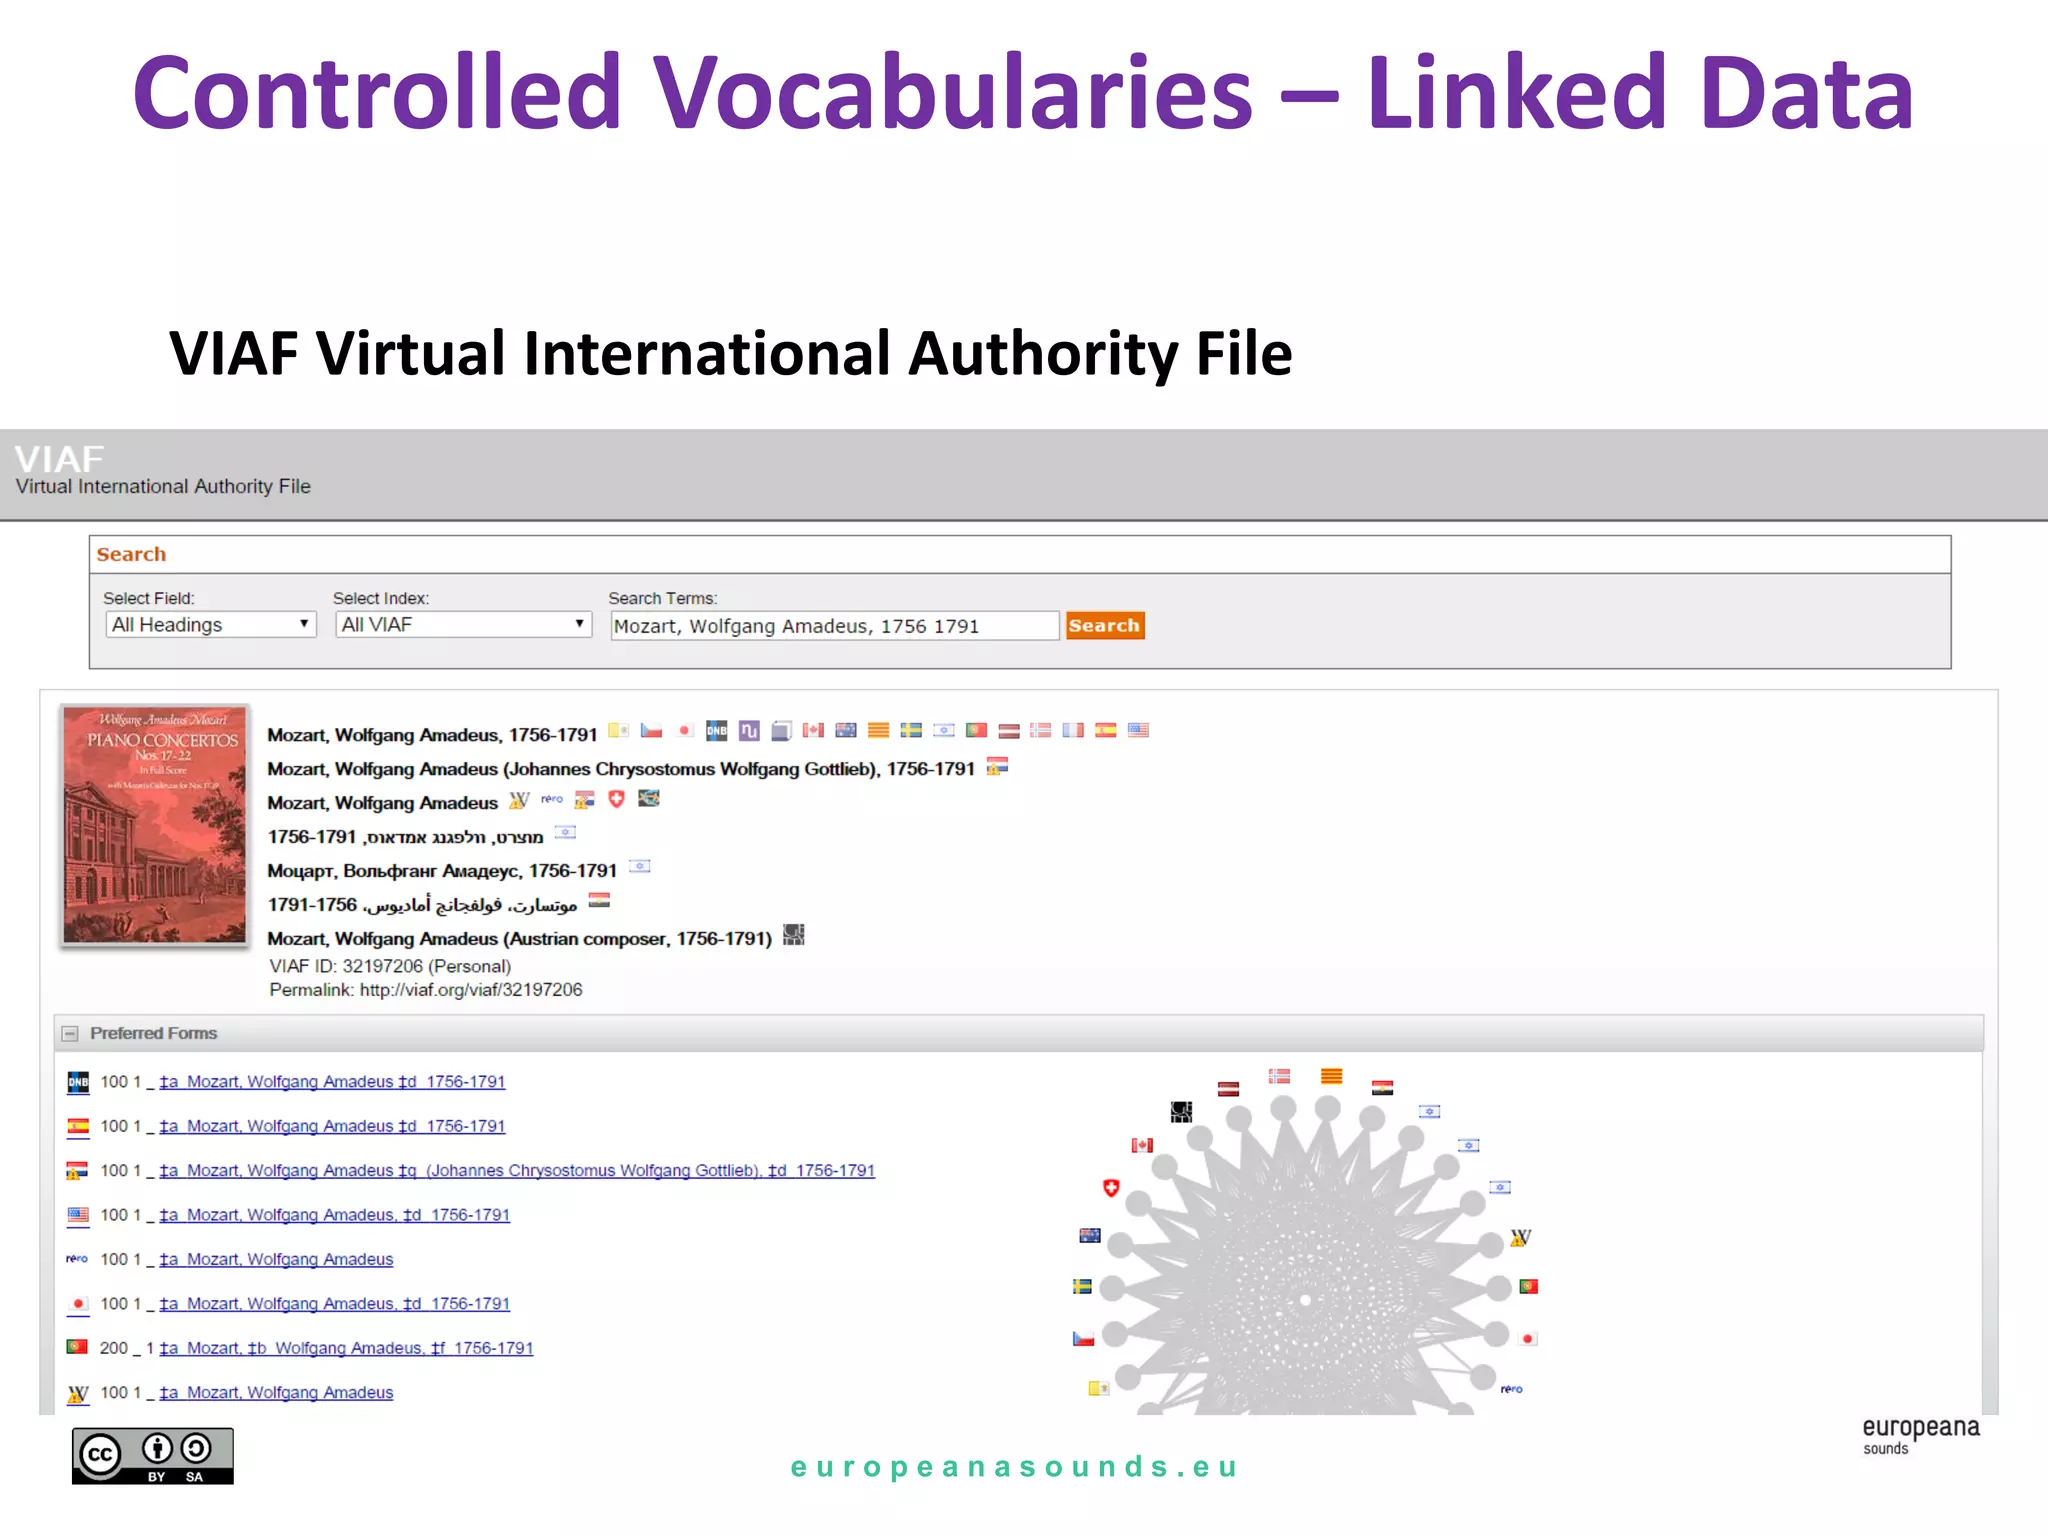Click the French flag in the Mozart heading row
2048x1536 pixels.
point(1073,730)
